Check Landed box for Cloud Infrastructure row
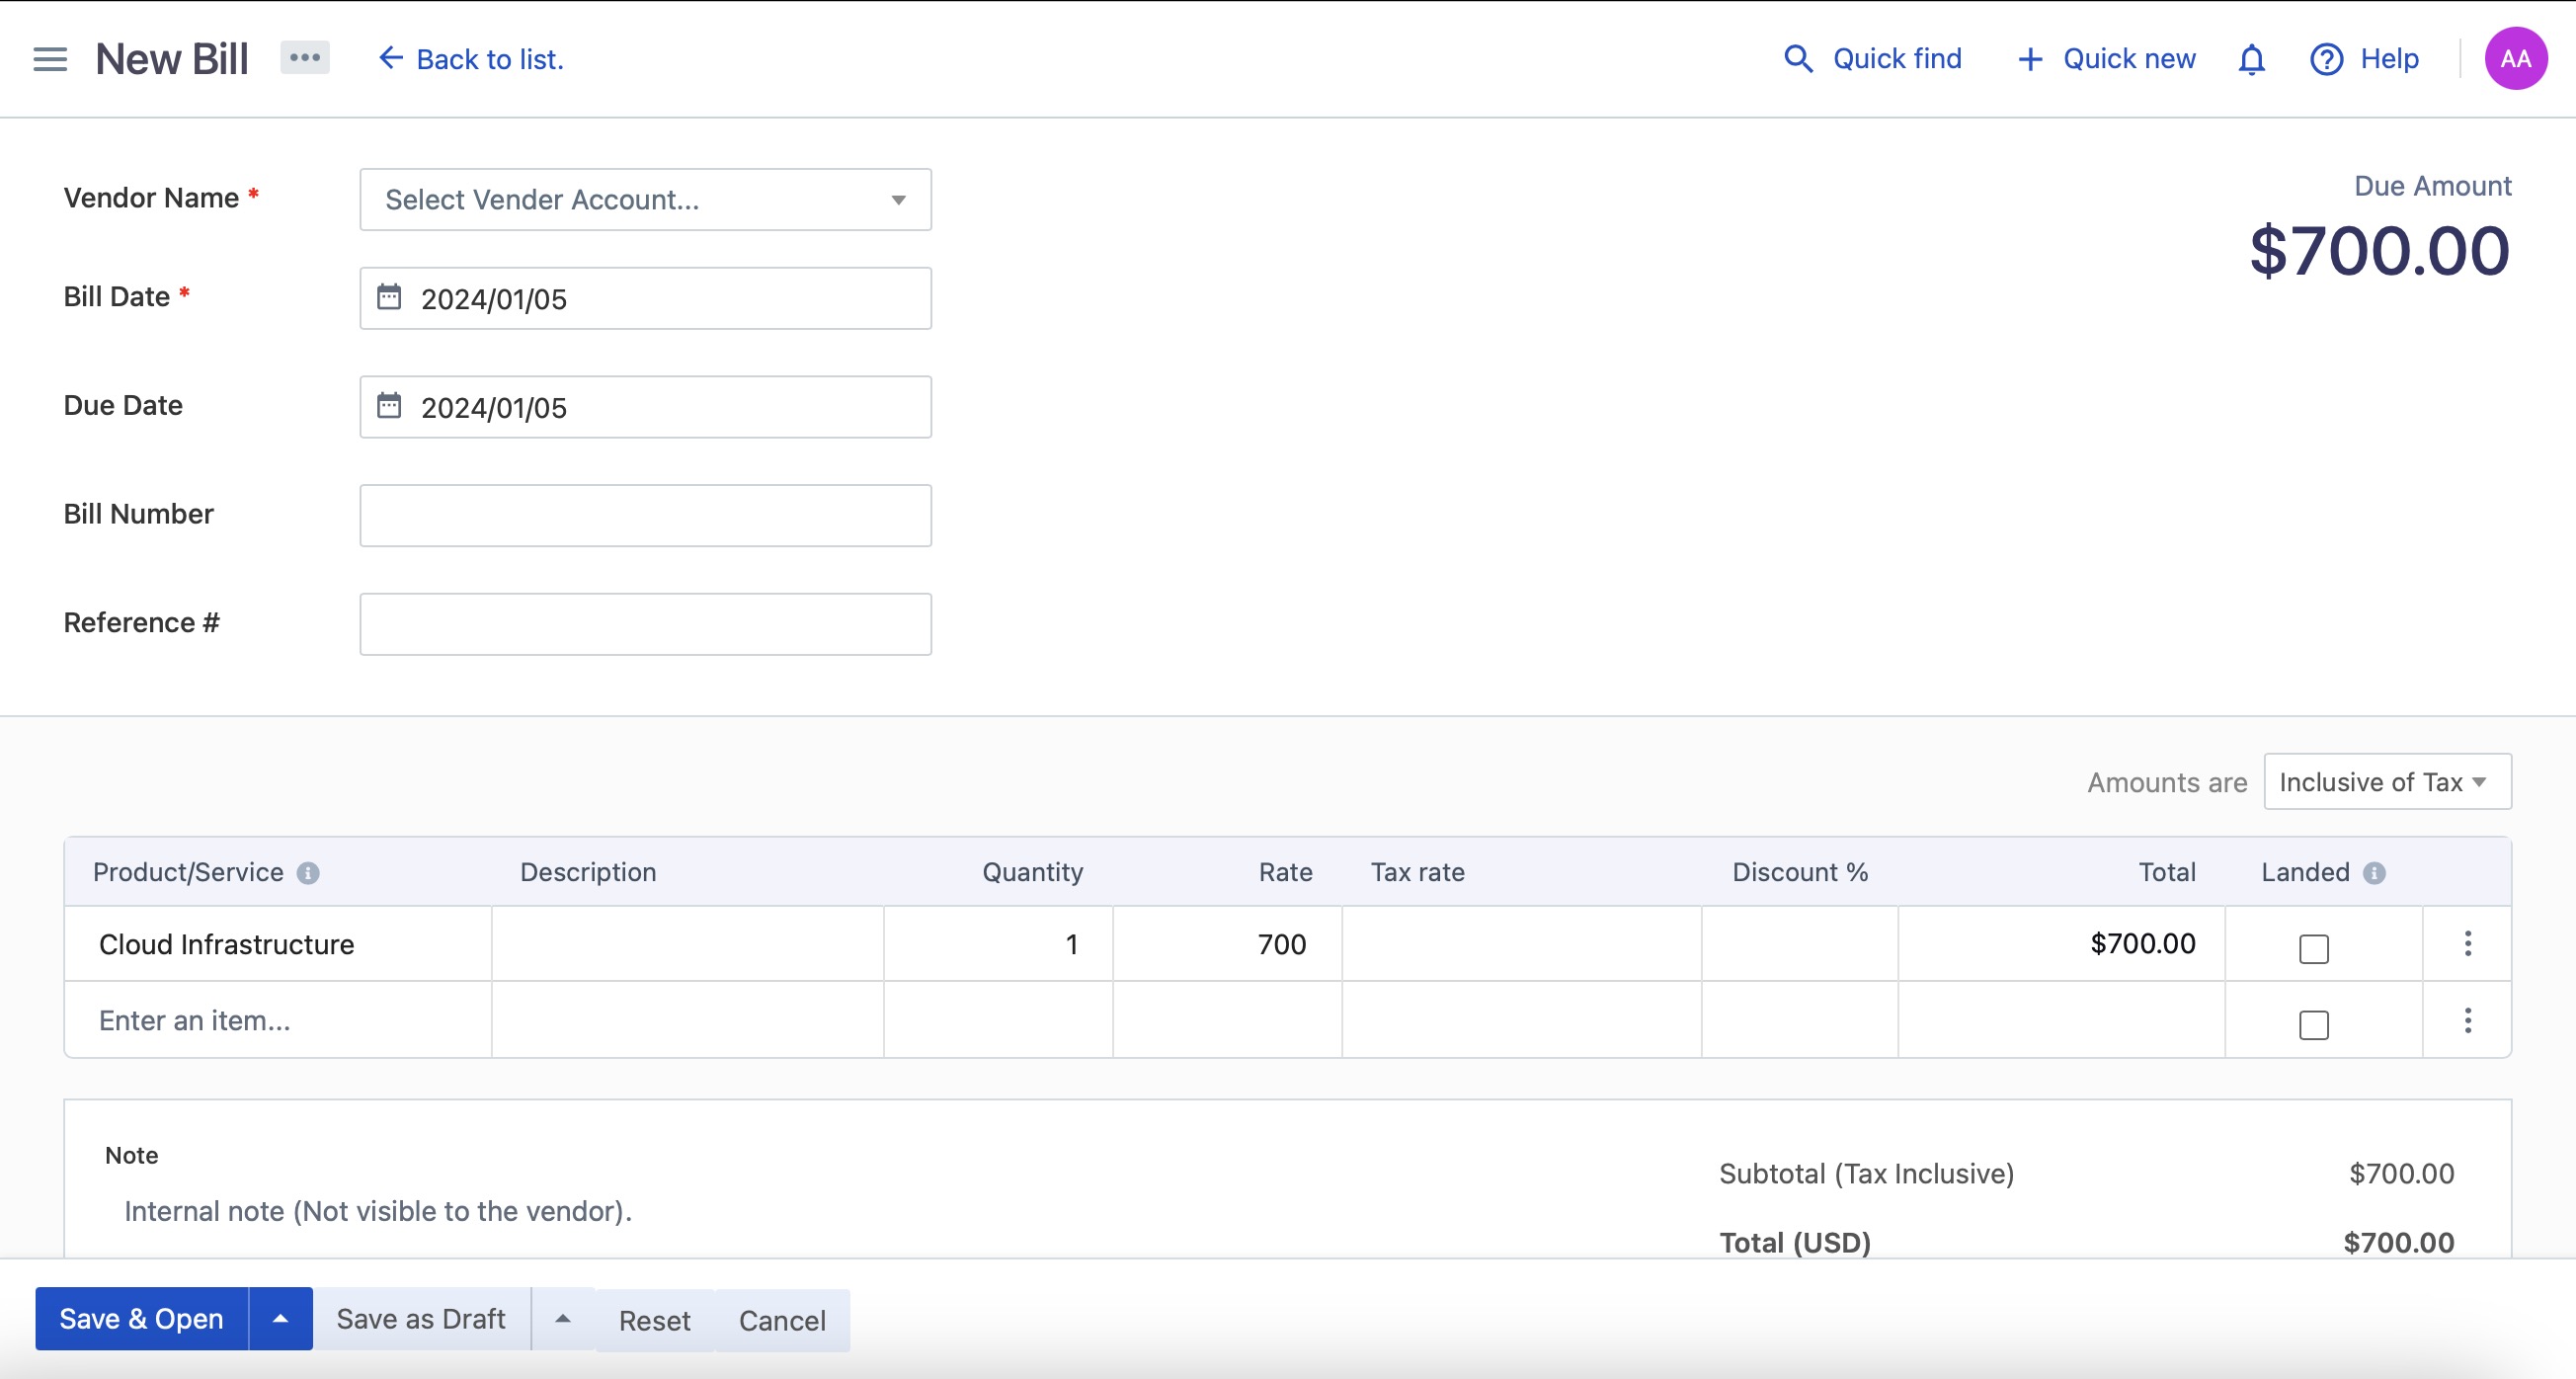The image size is (2576, 1379). 2314,948
